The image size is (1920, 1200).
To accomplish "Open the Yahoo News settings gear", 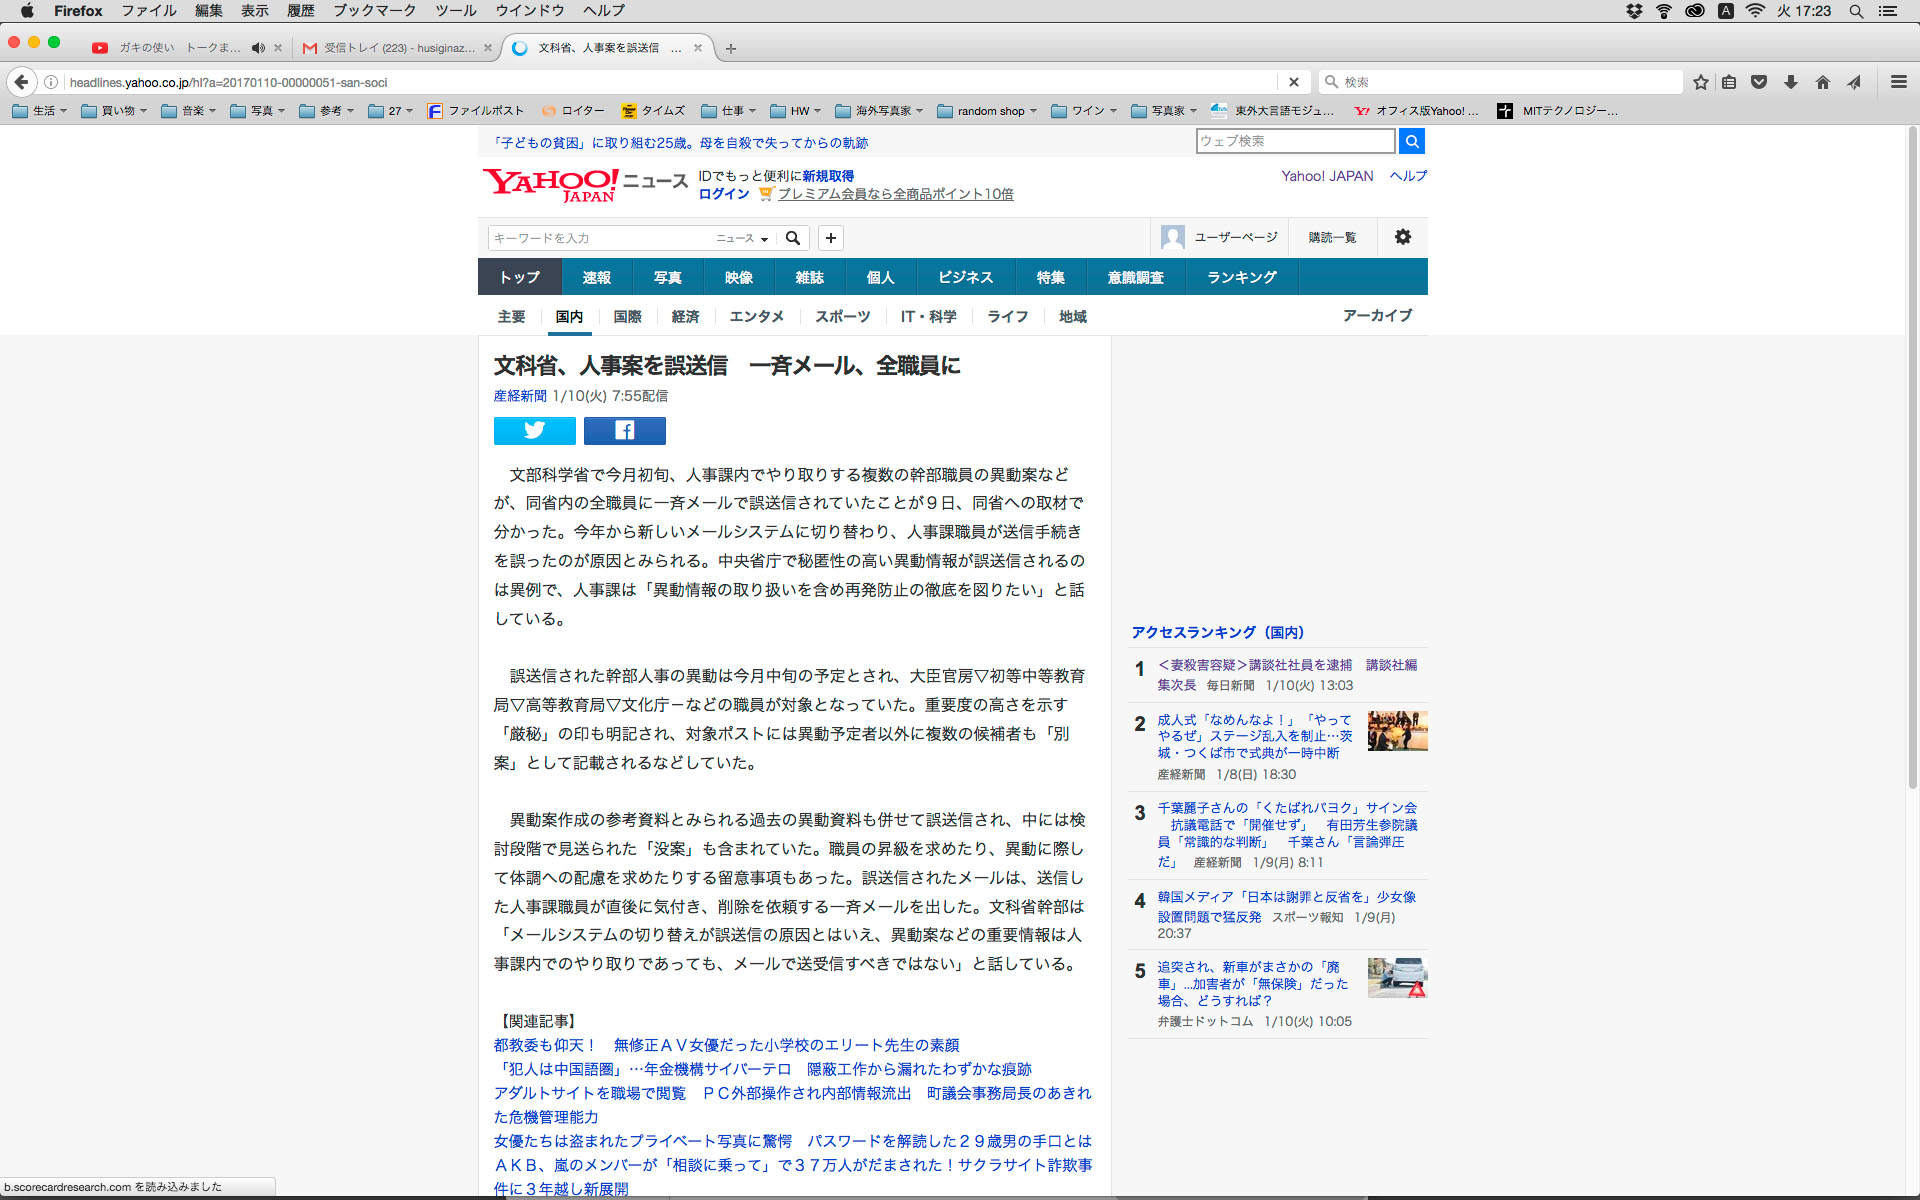I will click(x=1402, y=237).
